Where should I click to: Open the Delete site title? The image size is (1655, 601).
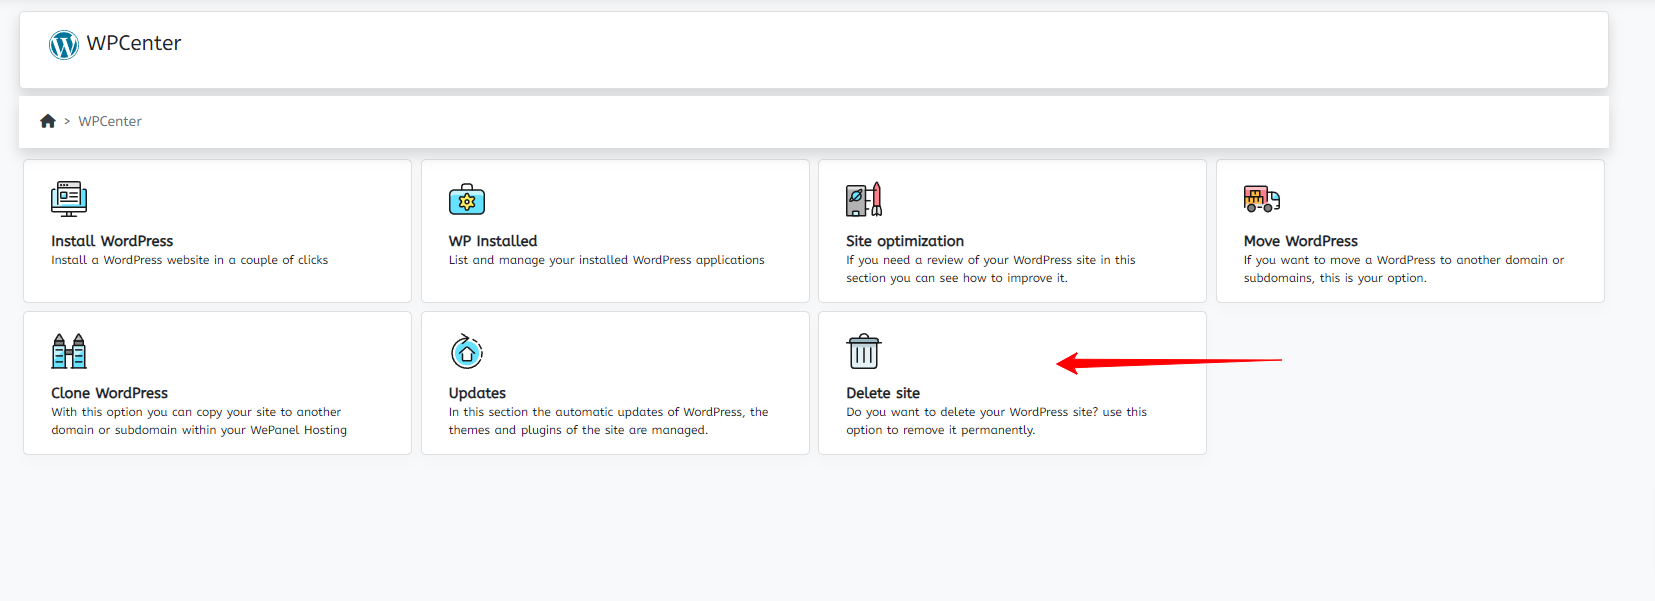[883, 393]
